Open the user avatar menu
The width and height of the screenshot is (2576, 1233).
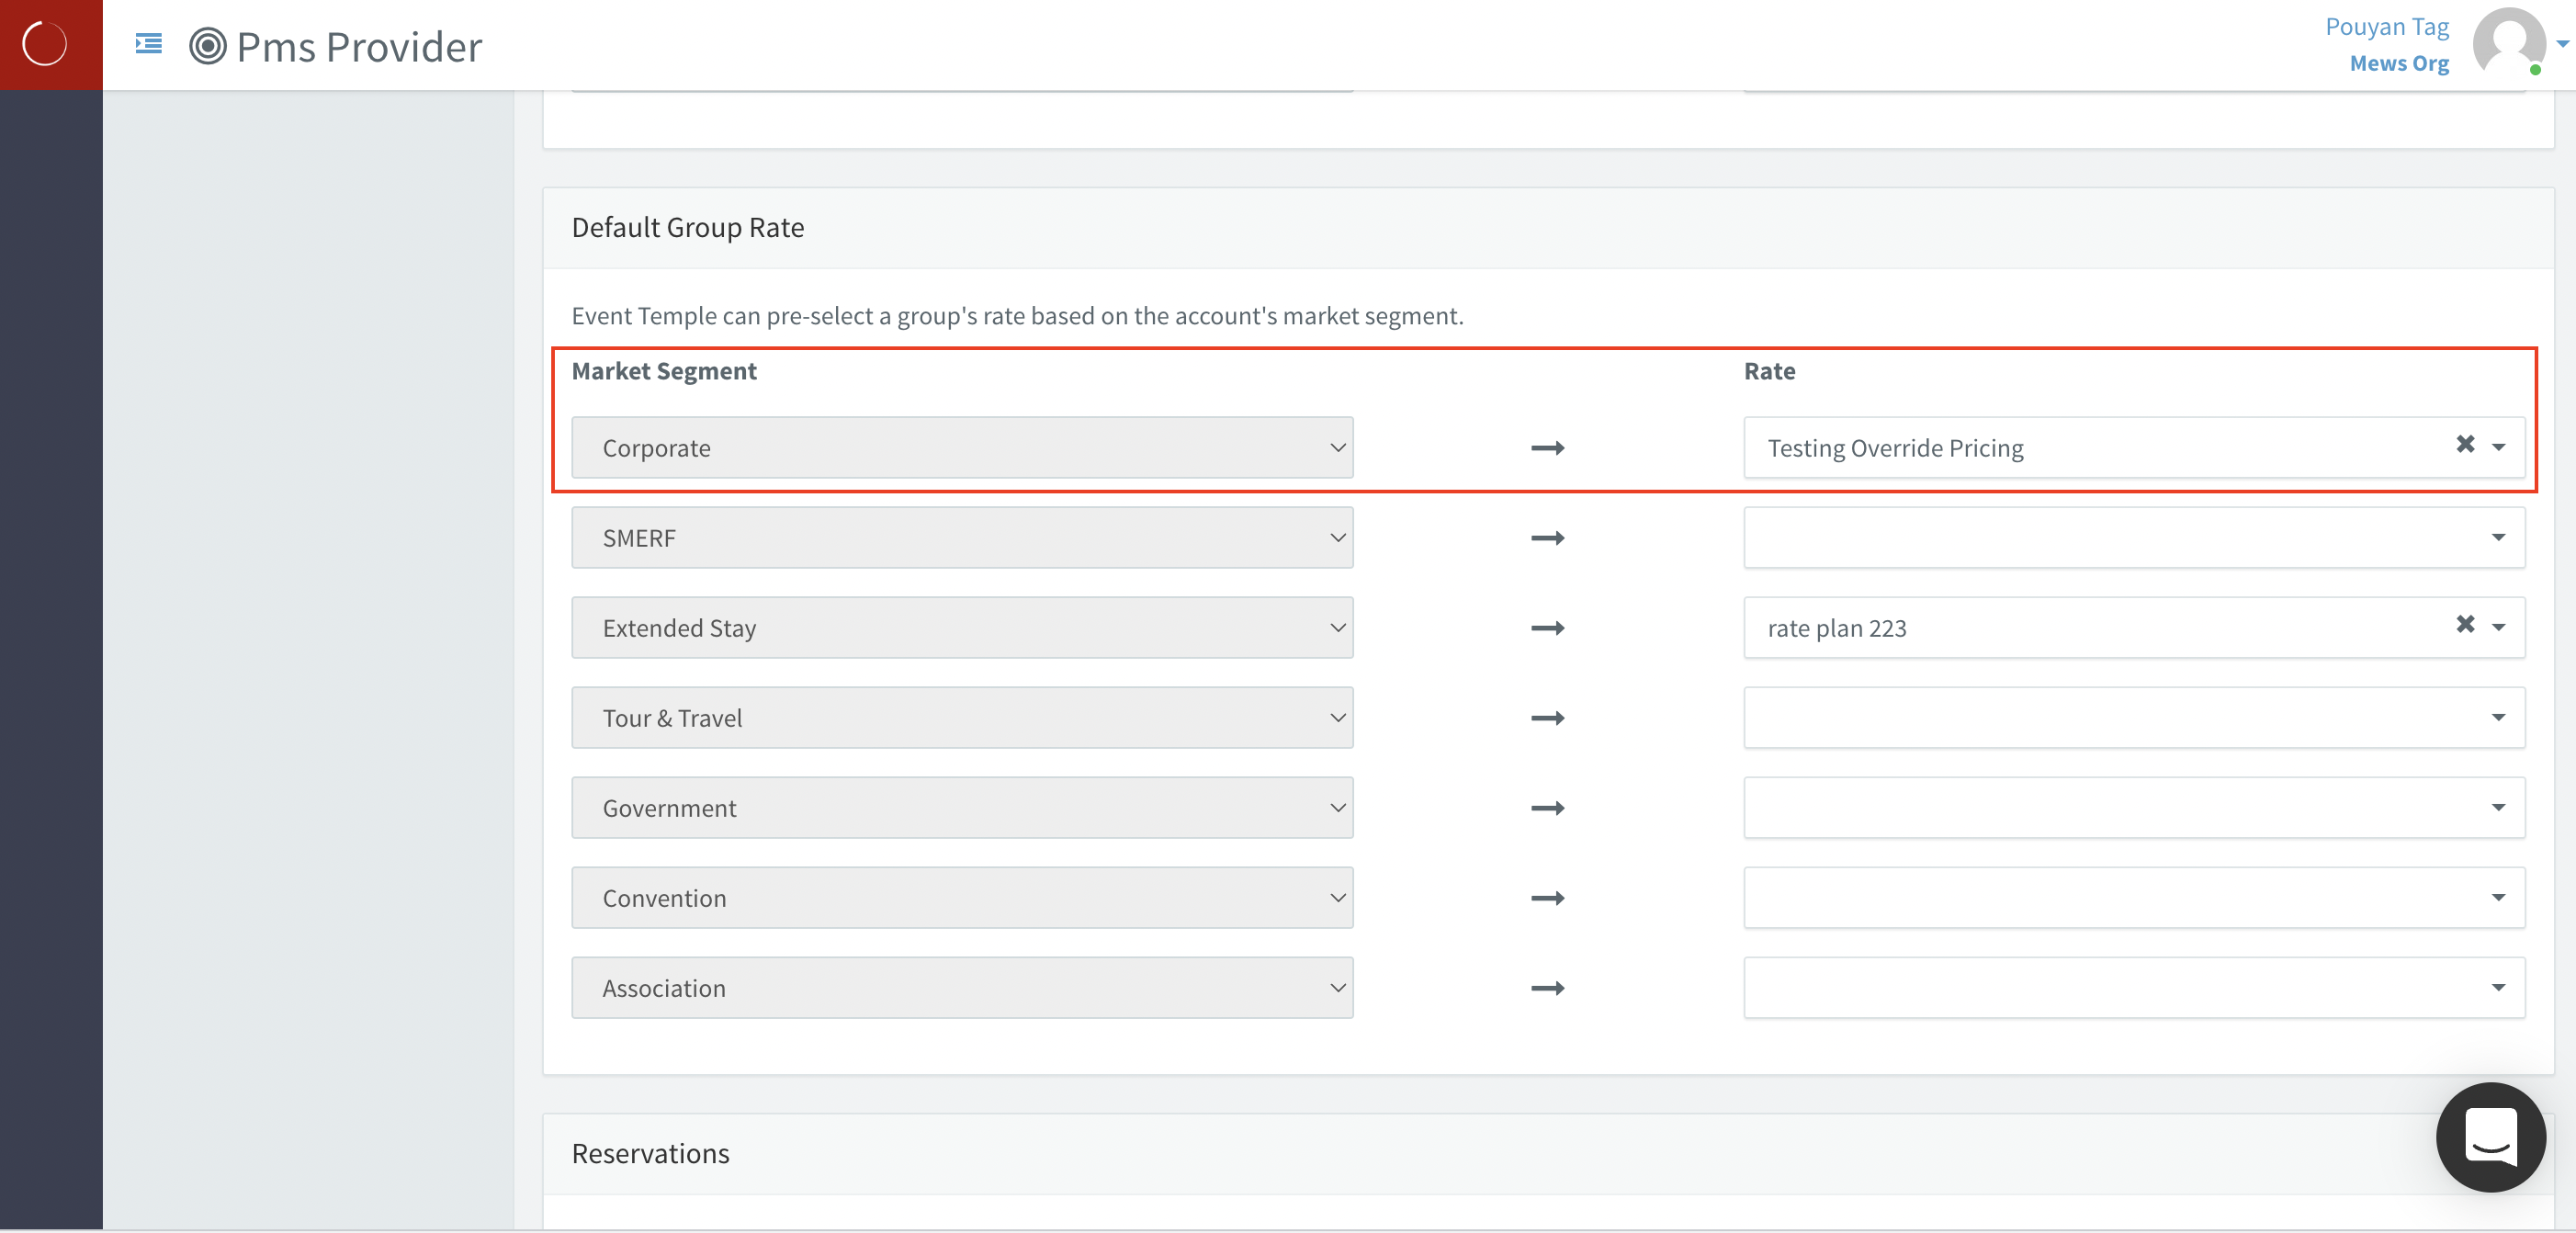(x=2509, y=42)
